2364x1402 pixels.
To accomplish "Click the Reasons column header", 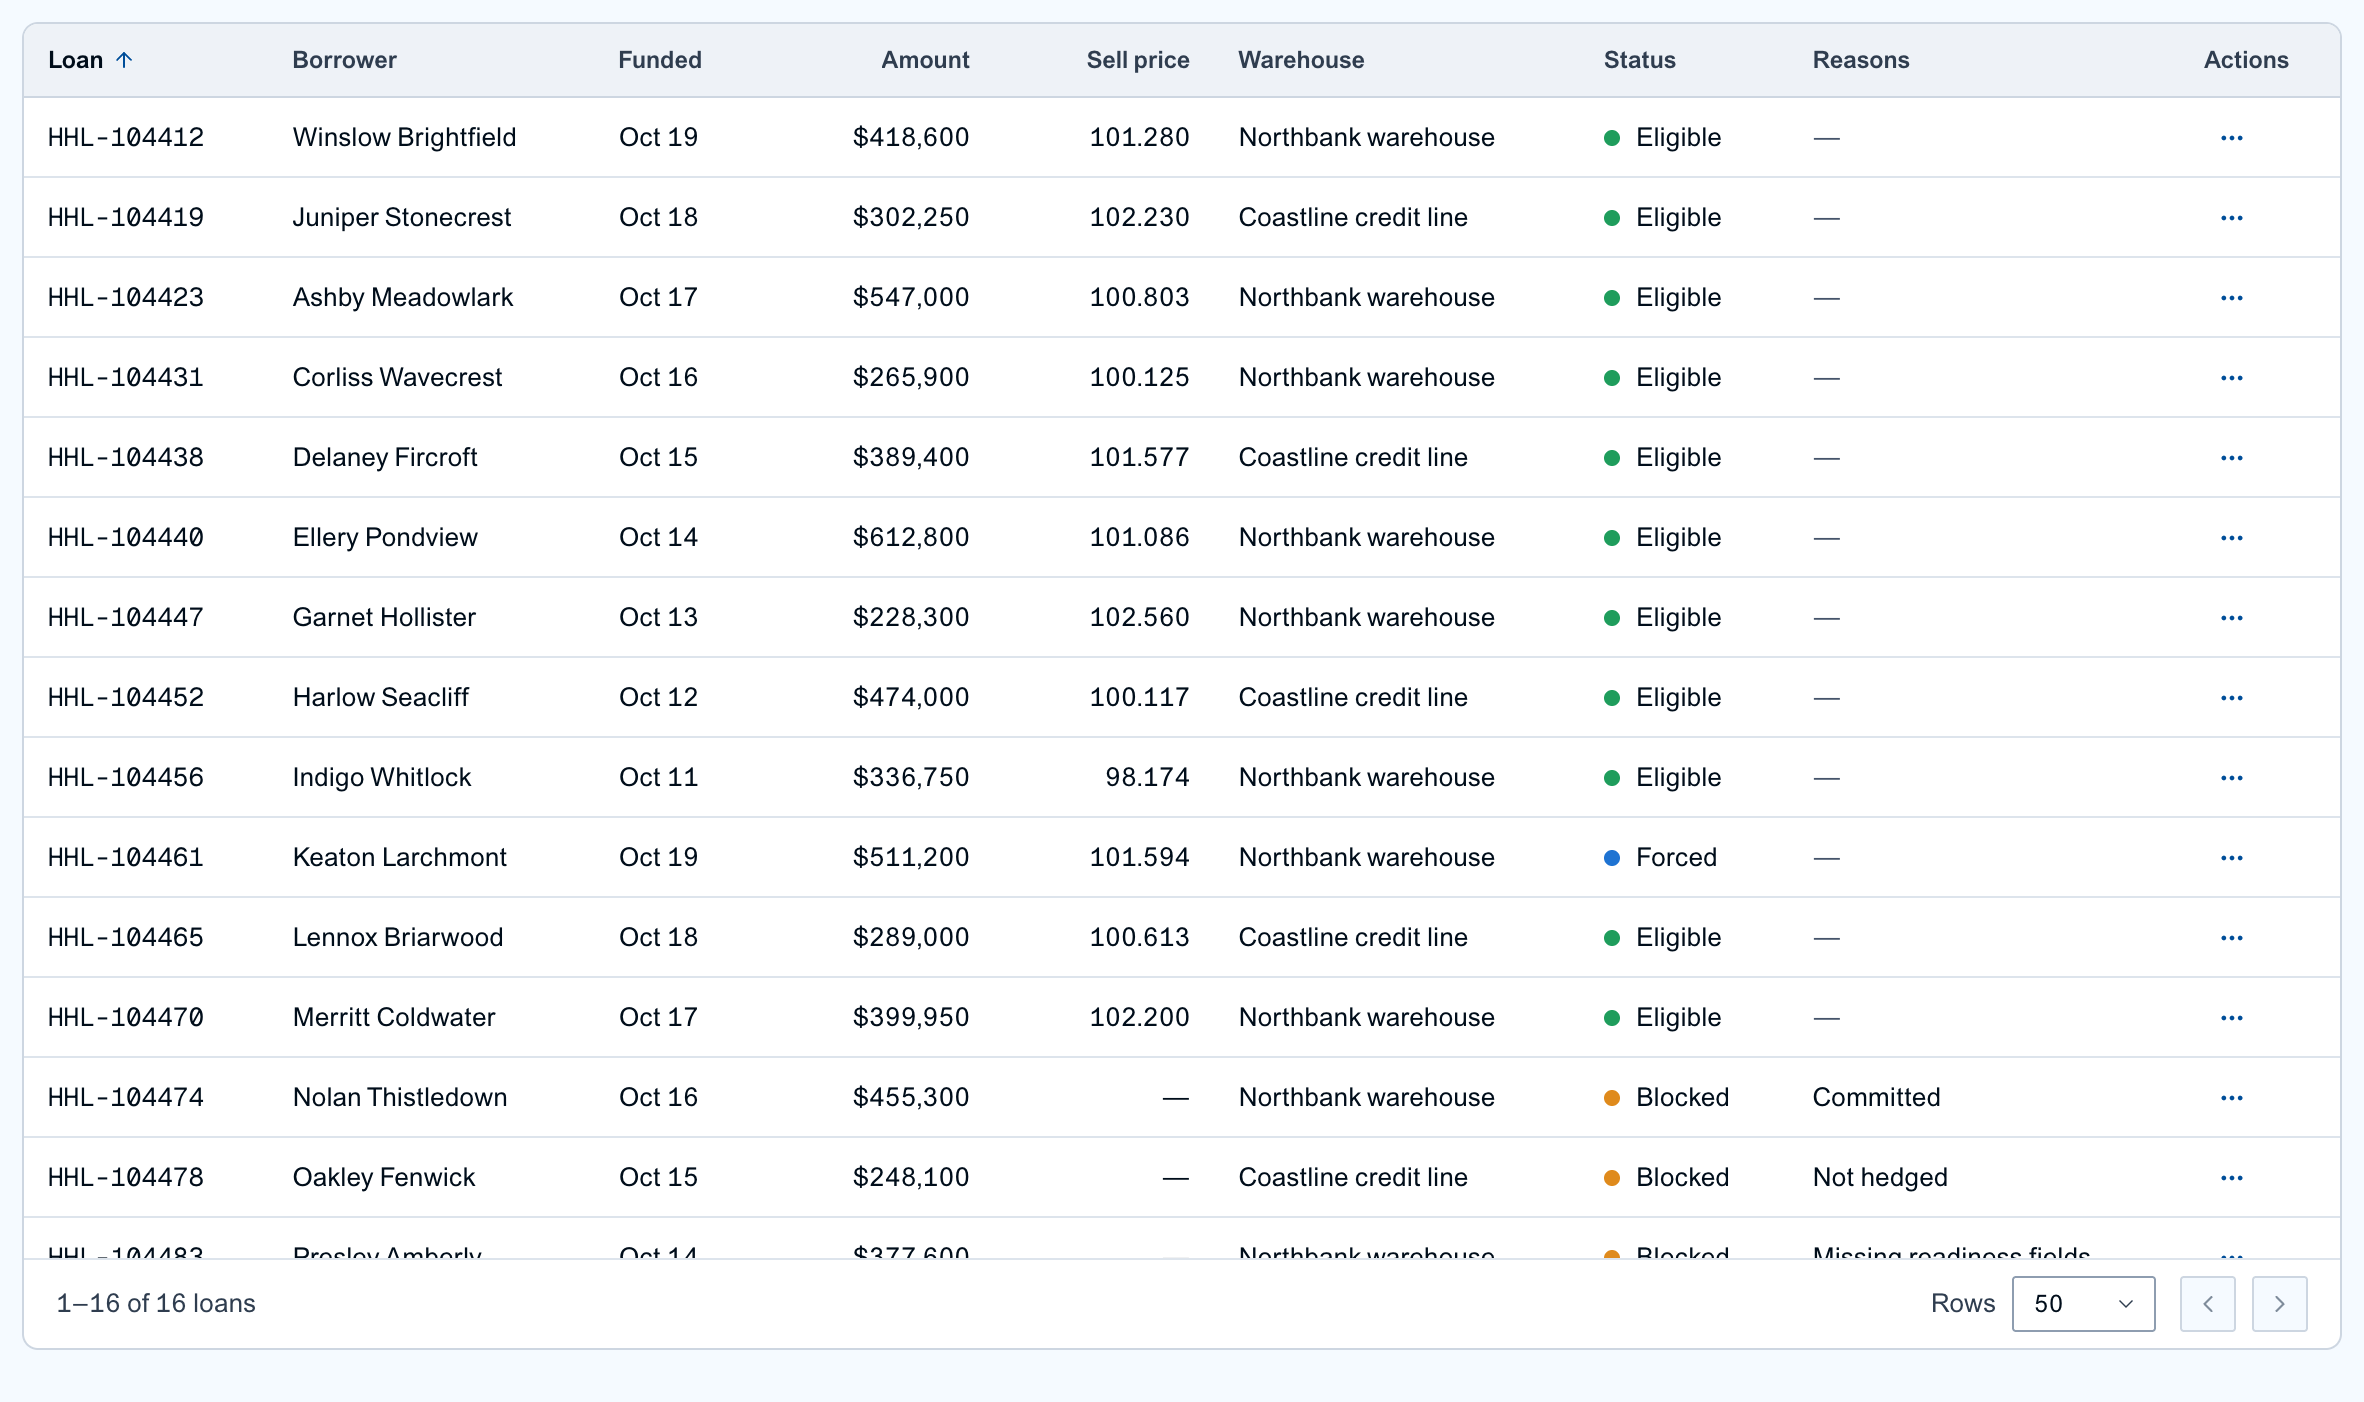I will coord(1861,60).
